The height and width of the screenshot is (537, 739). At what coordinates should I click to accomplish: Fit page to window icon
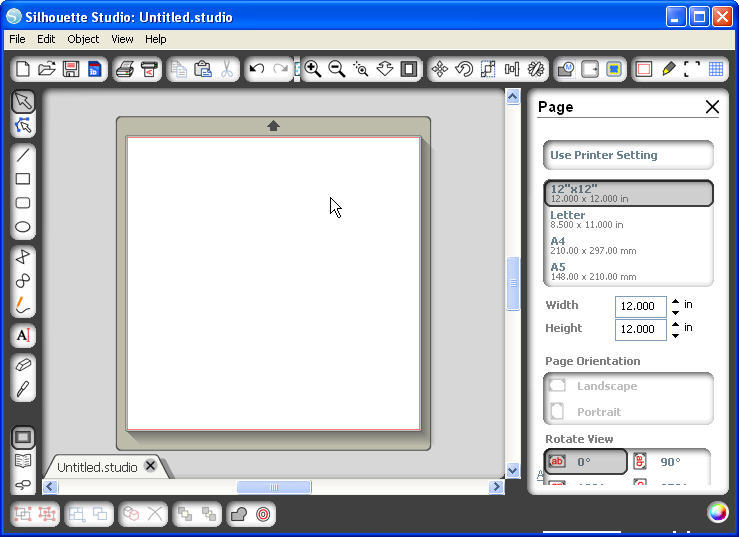pos(409,69)
